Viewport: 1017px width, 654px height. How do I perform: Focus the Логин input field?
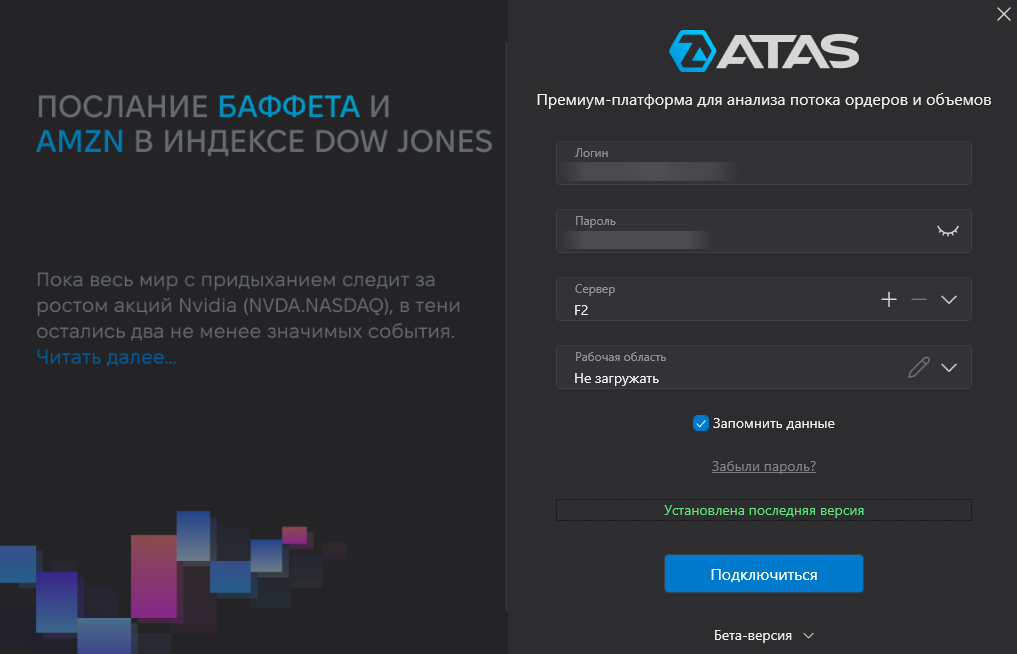763,163
